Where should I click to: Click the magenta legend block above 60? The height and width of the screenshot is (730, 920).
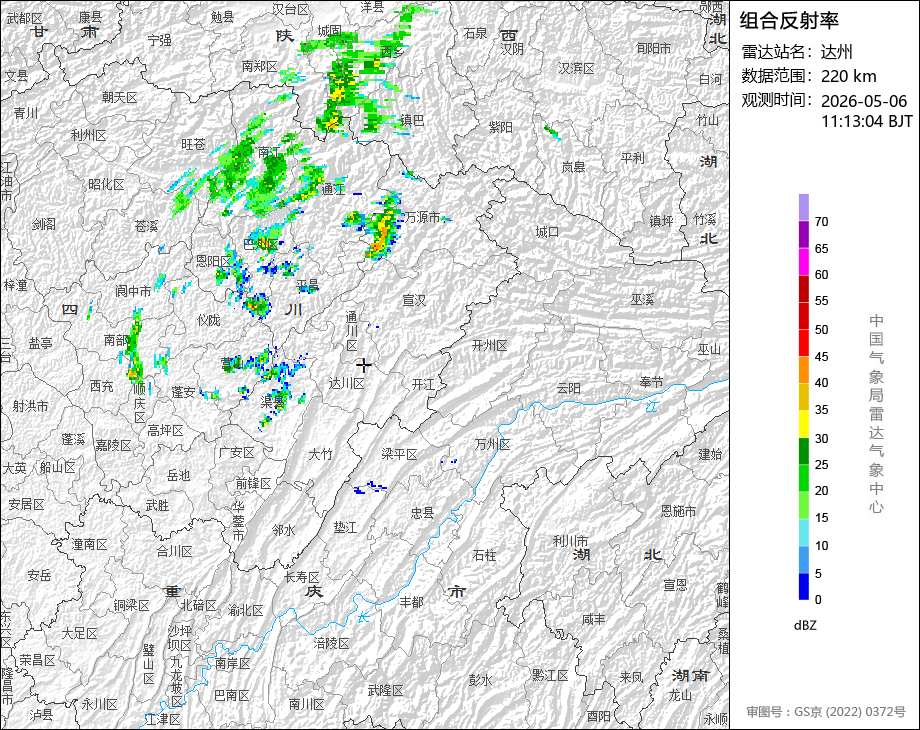[804, 261]
